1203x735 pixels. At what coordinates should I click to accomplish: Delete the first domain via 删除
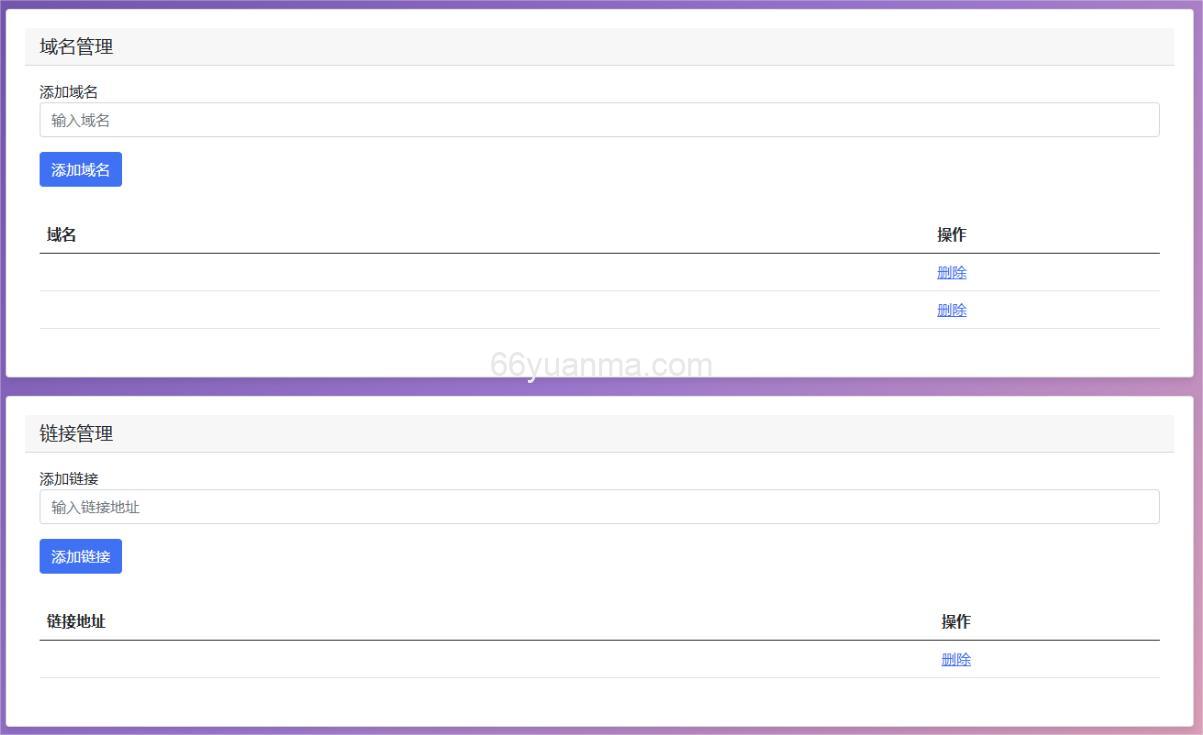pyautogui.click(x=951, y=273)
